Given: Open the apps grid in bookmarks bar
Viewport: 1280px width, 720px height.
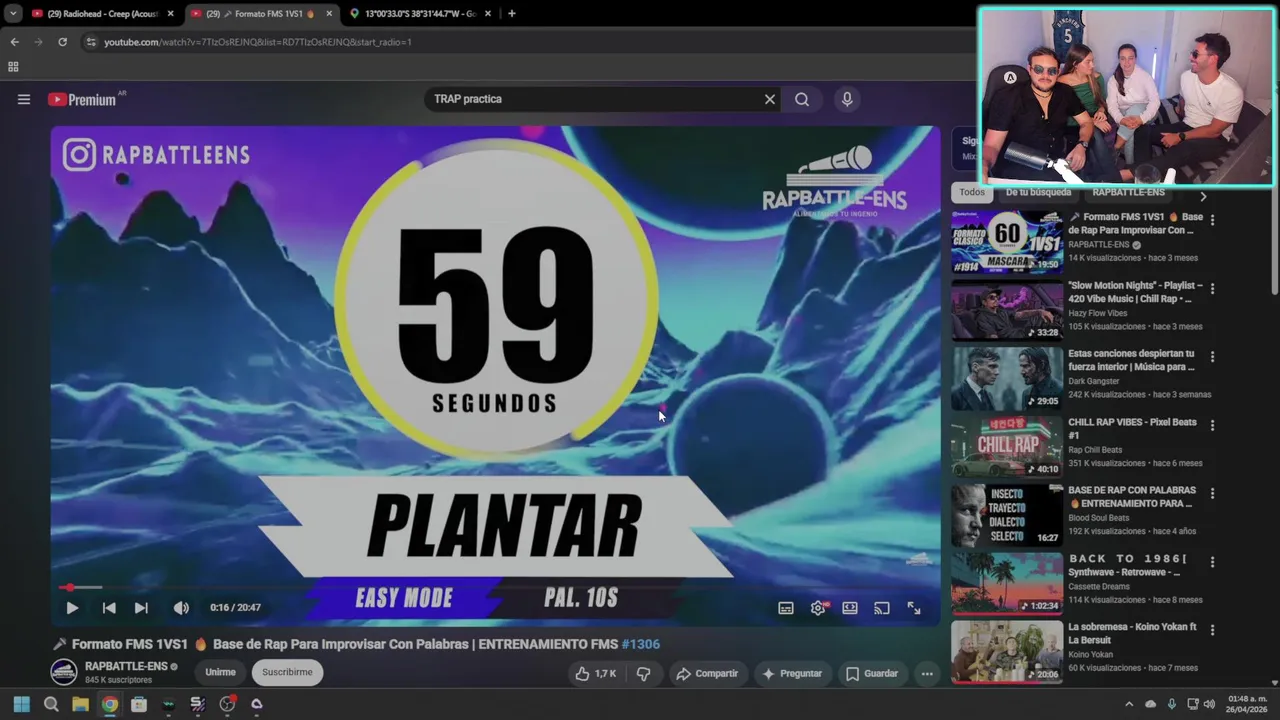Looking at the screenshot, I should tap(13, 67).
